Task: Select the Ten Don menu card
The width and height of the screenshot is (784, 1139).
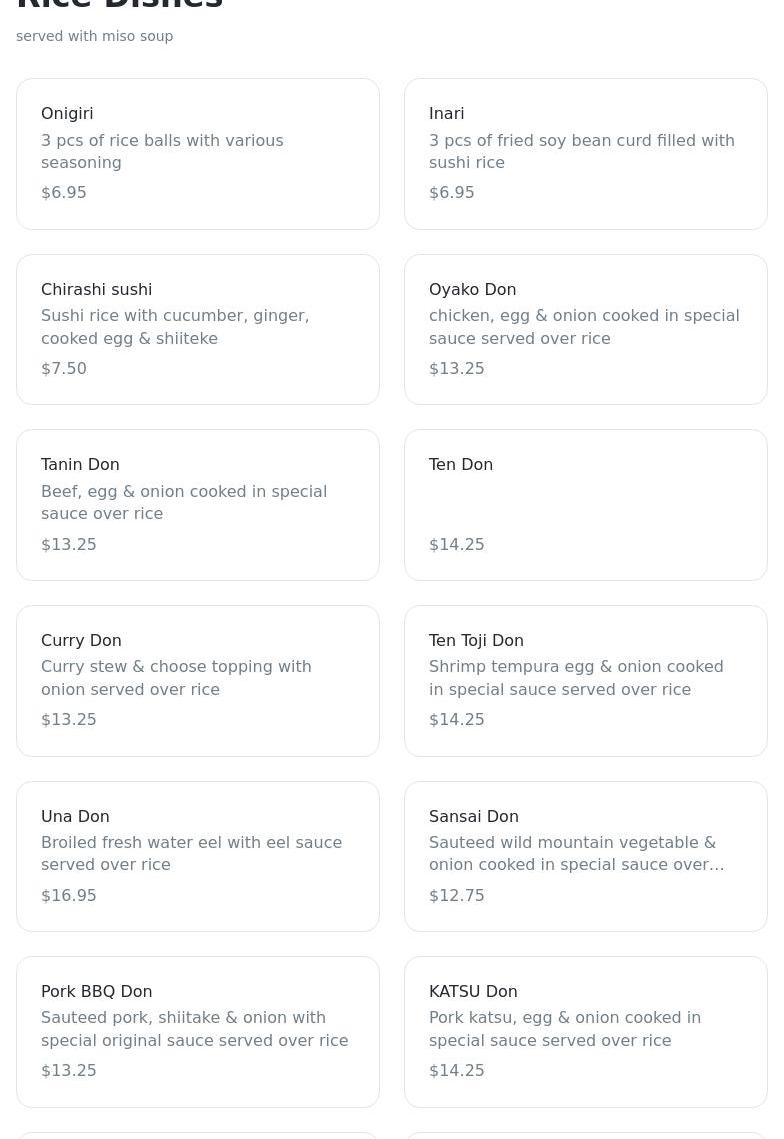Action: pyautogui.click(x=586, y=505)
